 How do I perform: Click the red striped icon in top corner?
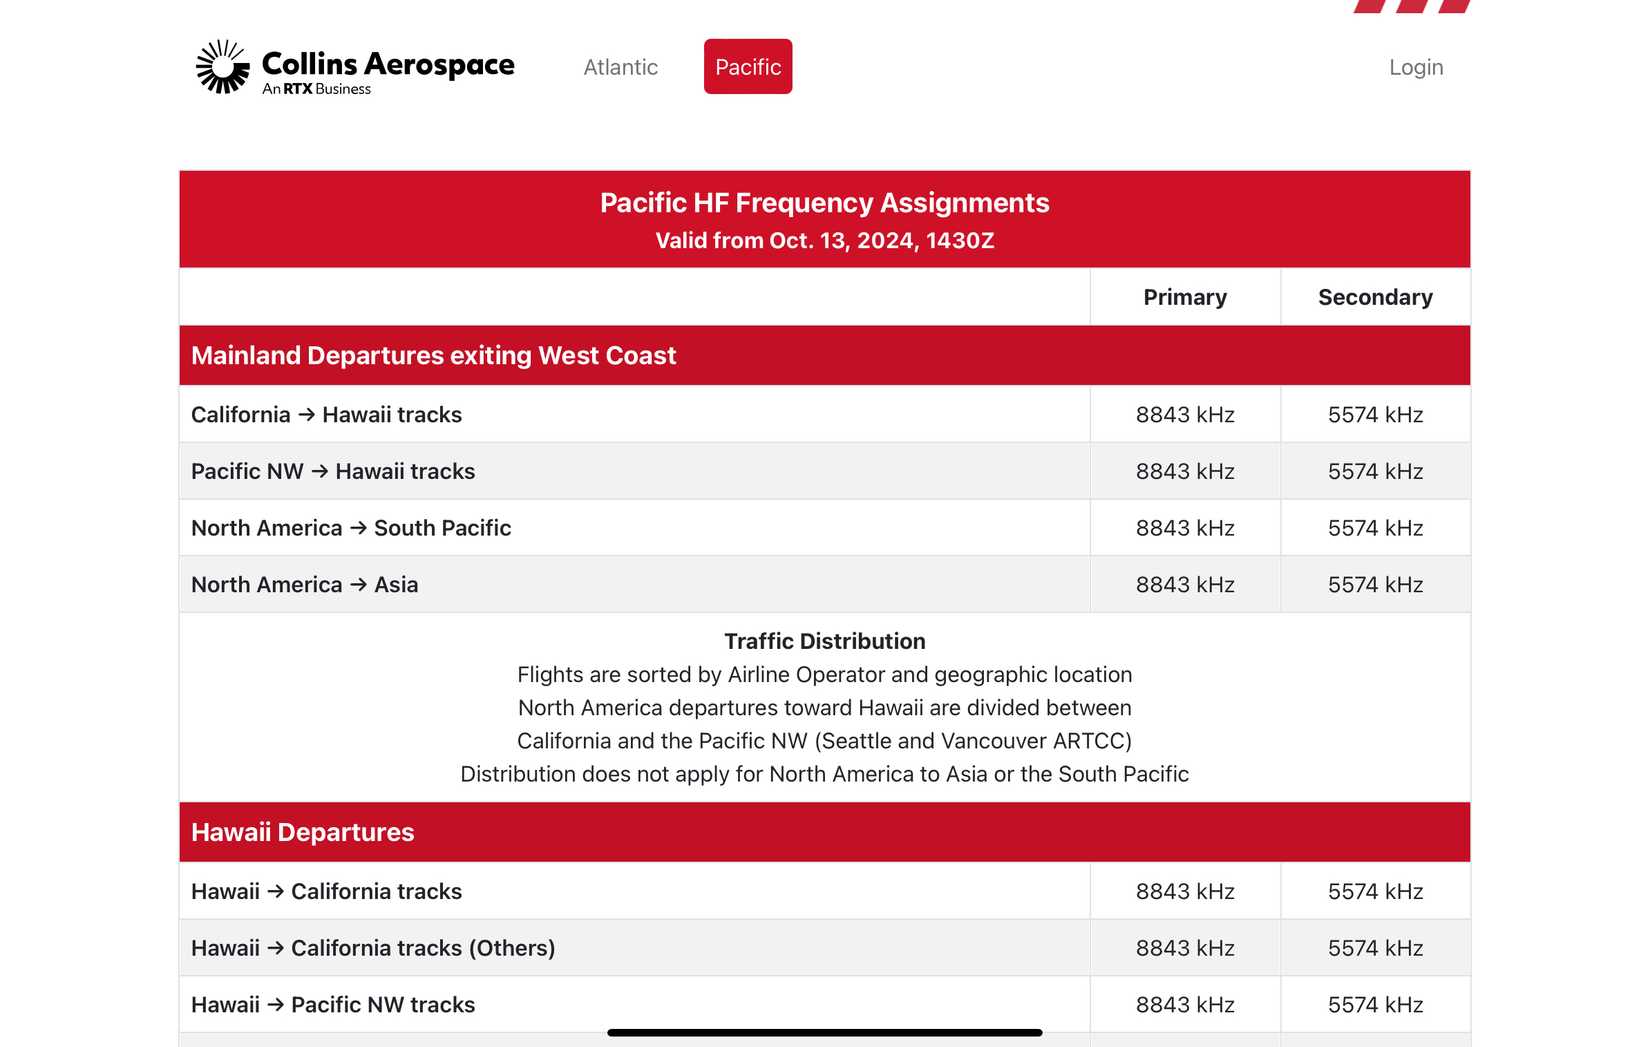tap(1411, 6)
